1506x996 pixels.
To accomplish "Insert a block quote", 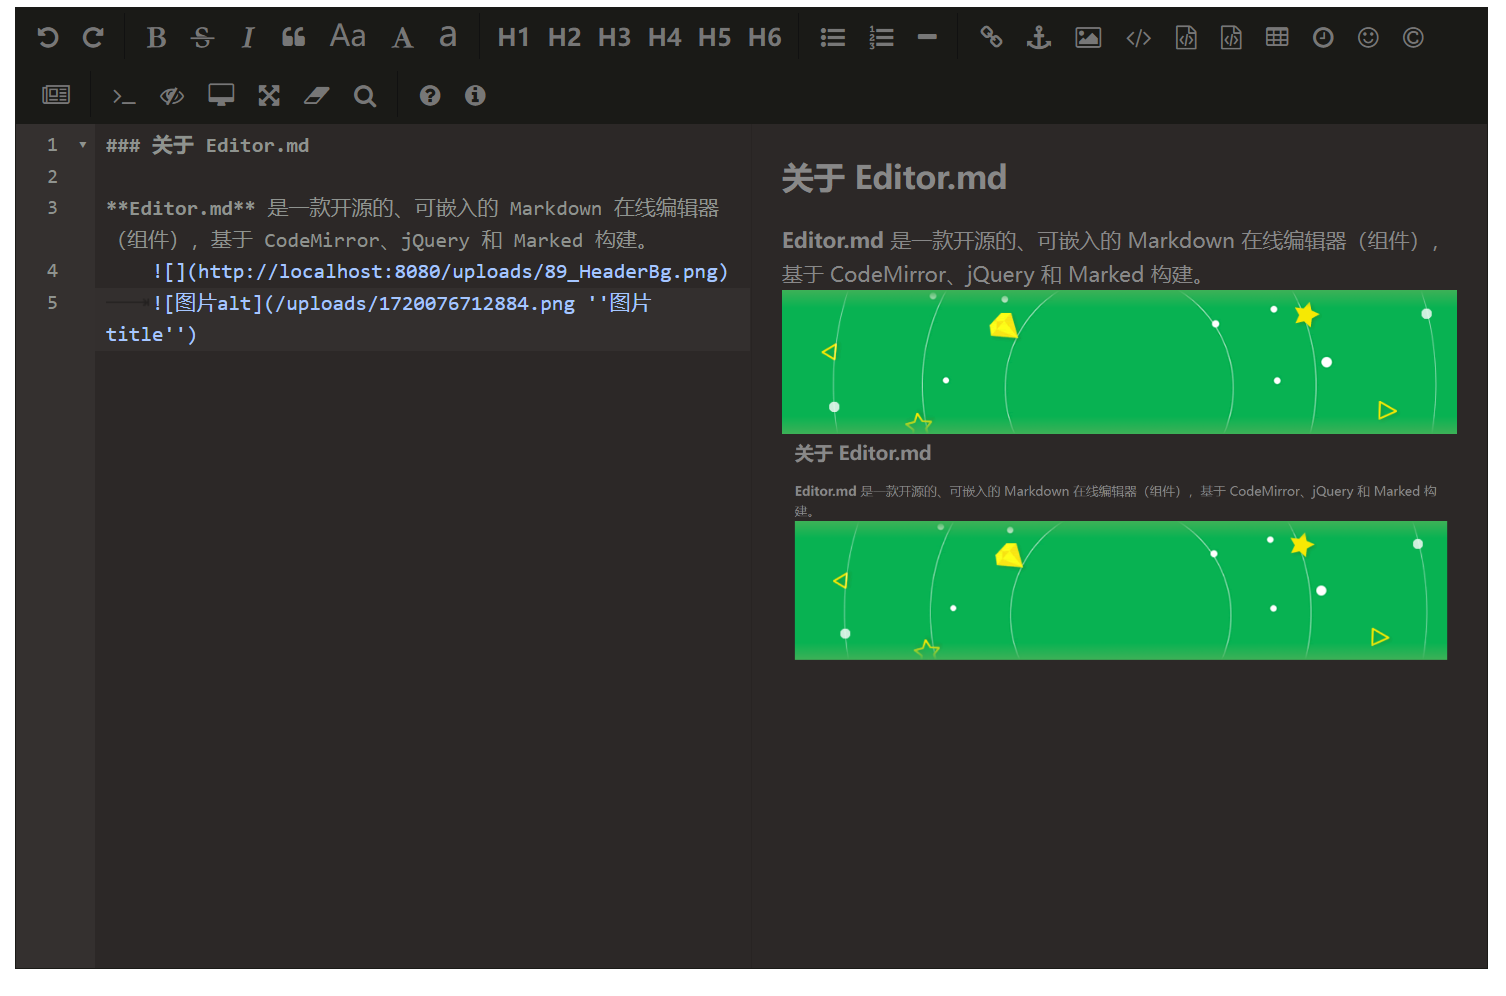I will tap(293, 38).
